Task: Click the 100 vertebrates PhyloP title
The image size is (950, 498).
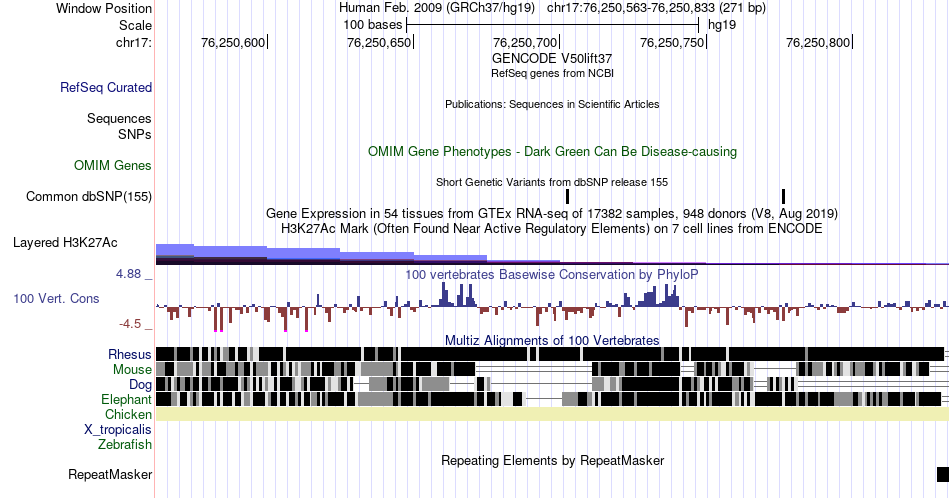Action: (x=552, y=274)
